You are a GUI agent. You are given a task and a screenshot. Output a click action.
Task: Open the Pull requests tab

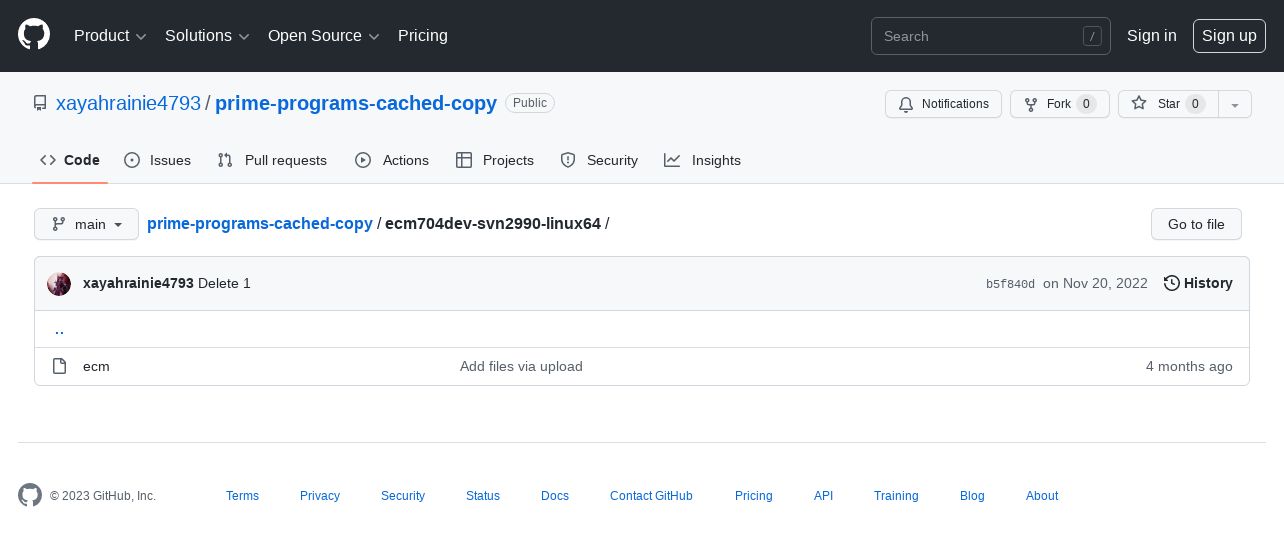(x=272, y=160)
